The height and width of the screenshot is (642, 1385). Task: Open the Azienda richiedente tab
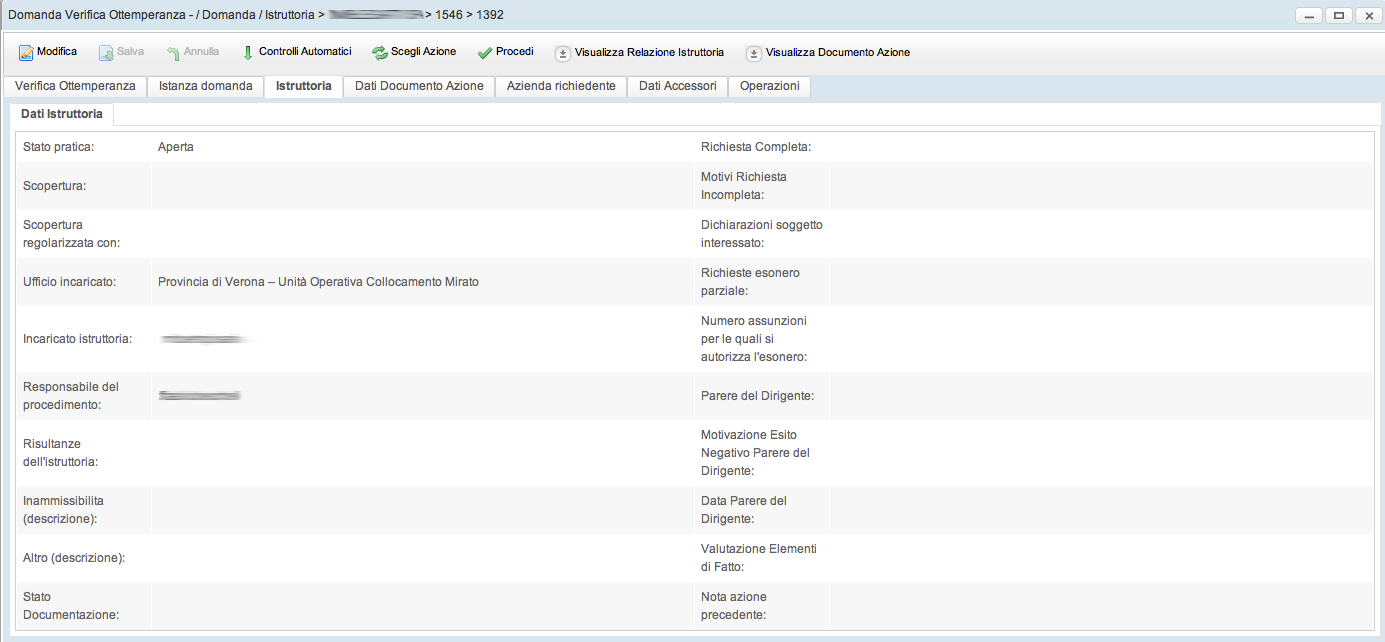click(x=561, y=86)
